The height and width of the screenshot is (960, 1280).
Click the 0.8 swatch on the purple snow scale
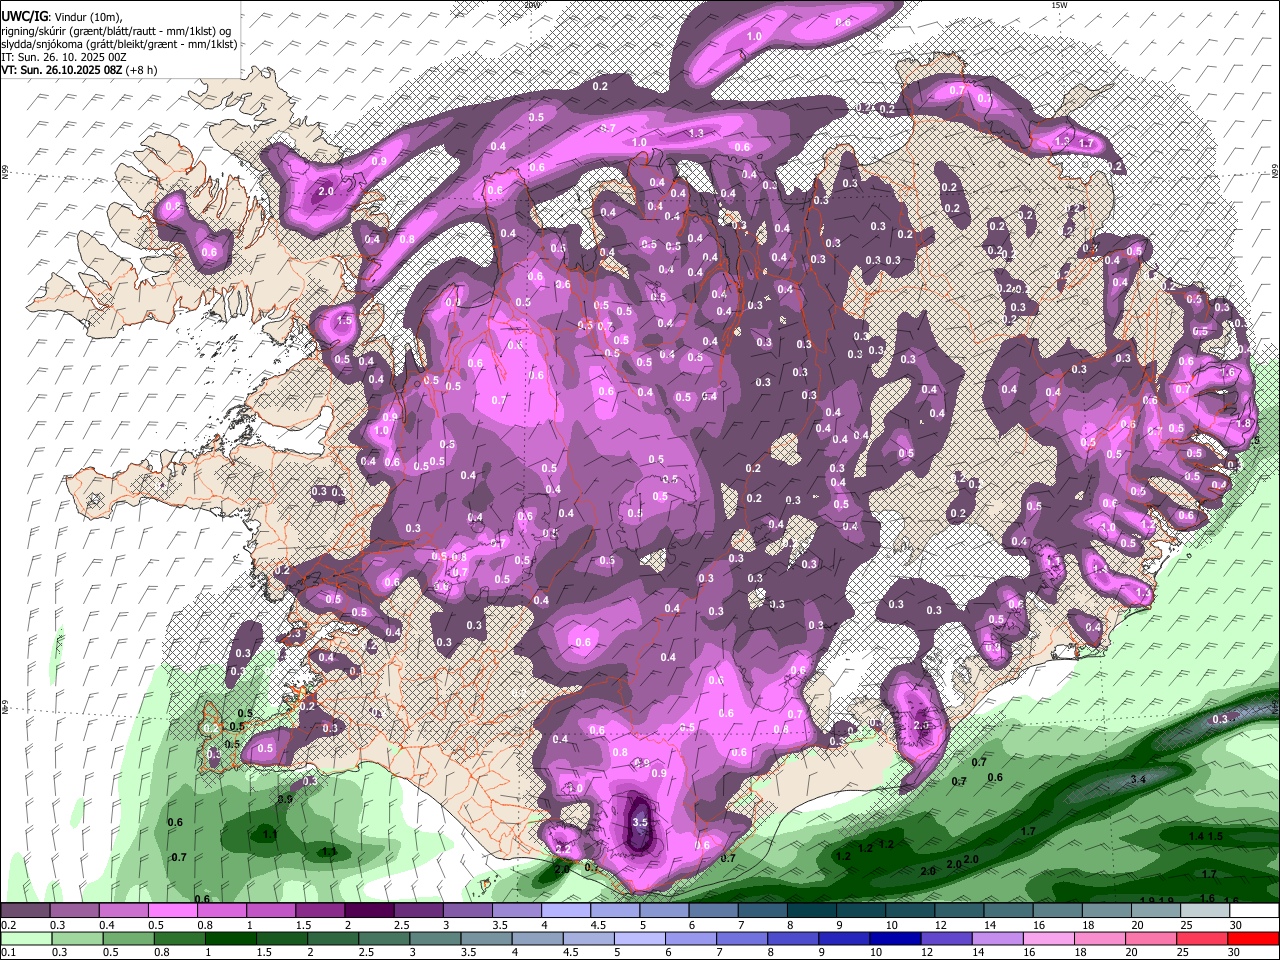[221, 911]
